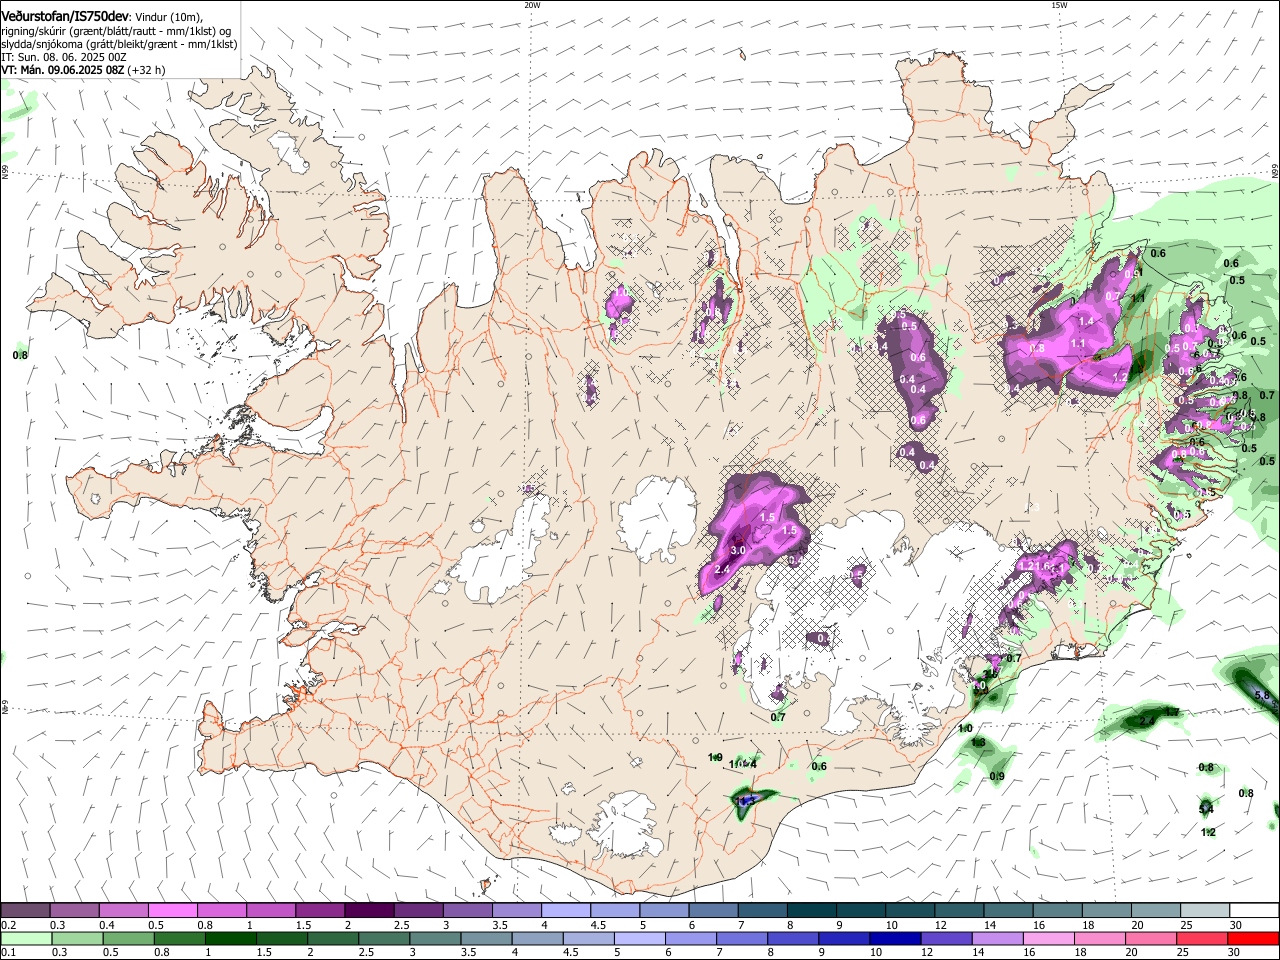Click deep blue bottom-row swatch starting at 10

pyautogui.click(x=894, y=938)
